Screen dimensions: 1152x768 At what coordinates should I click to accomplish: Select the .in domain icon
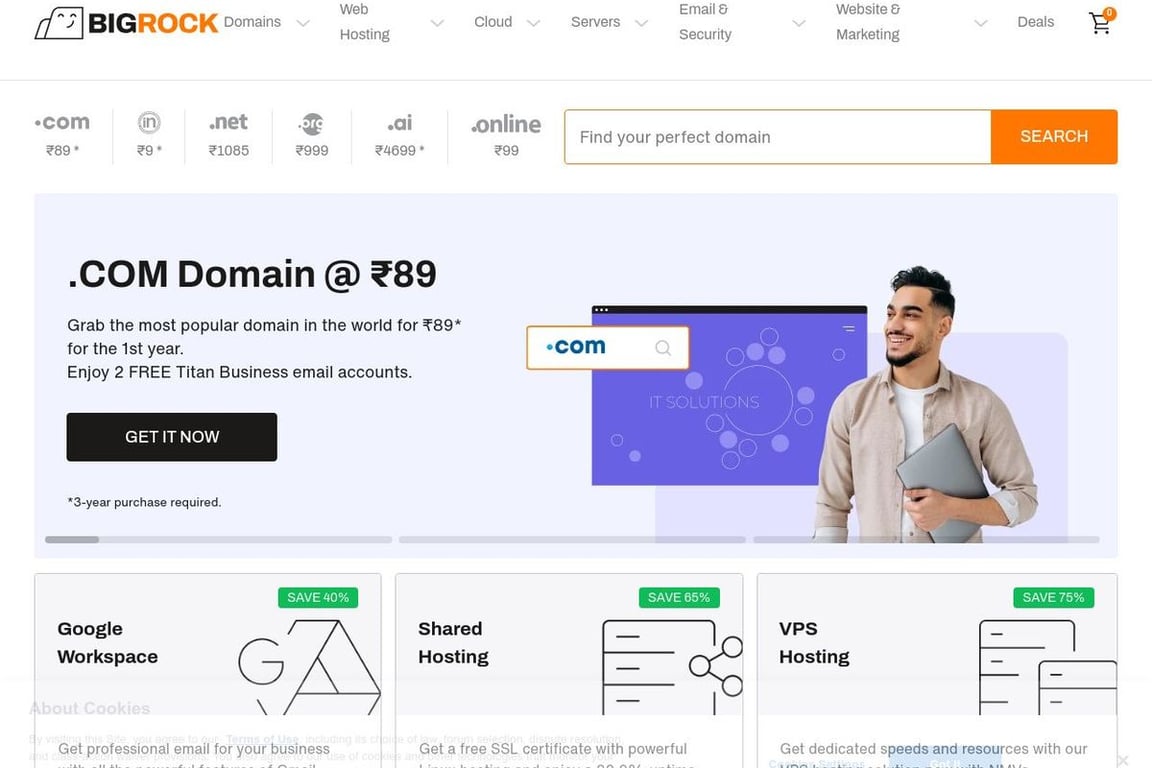click(149, 122)
